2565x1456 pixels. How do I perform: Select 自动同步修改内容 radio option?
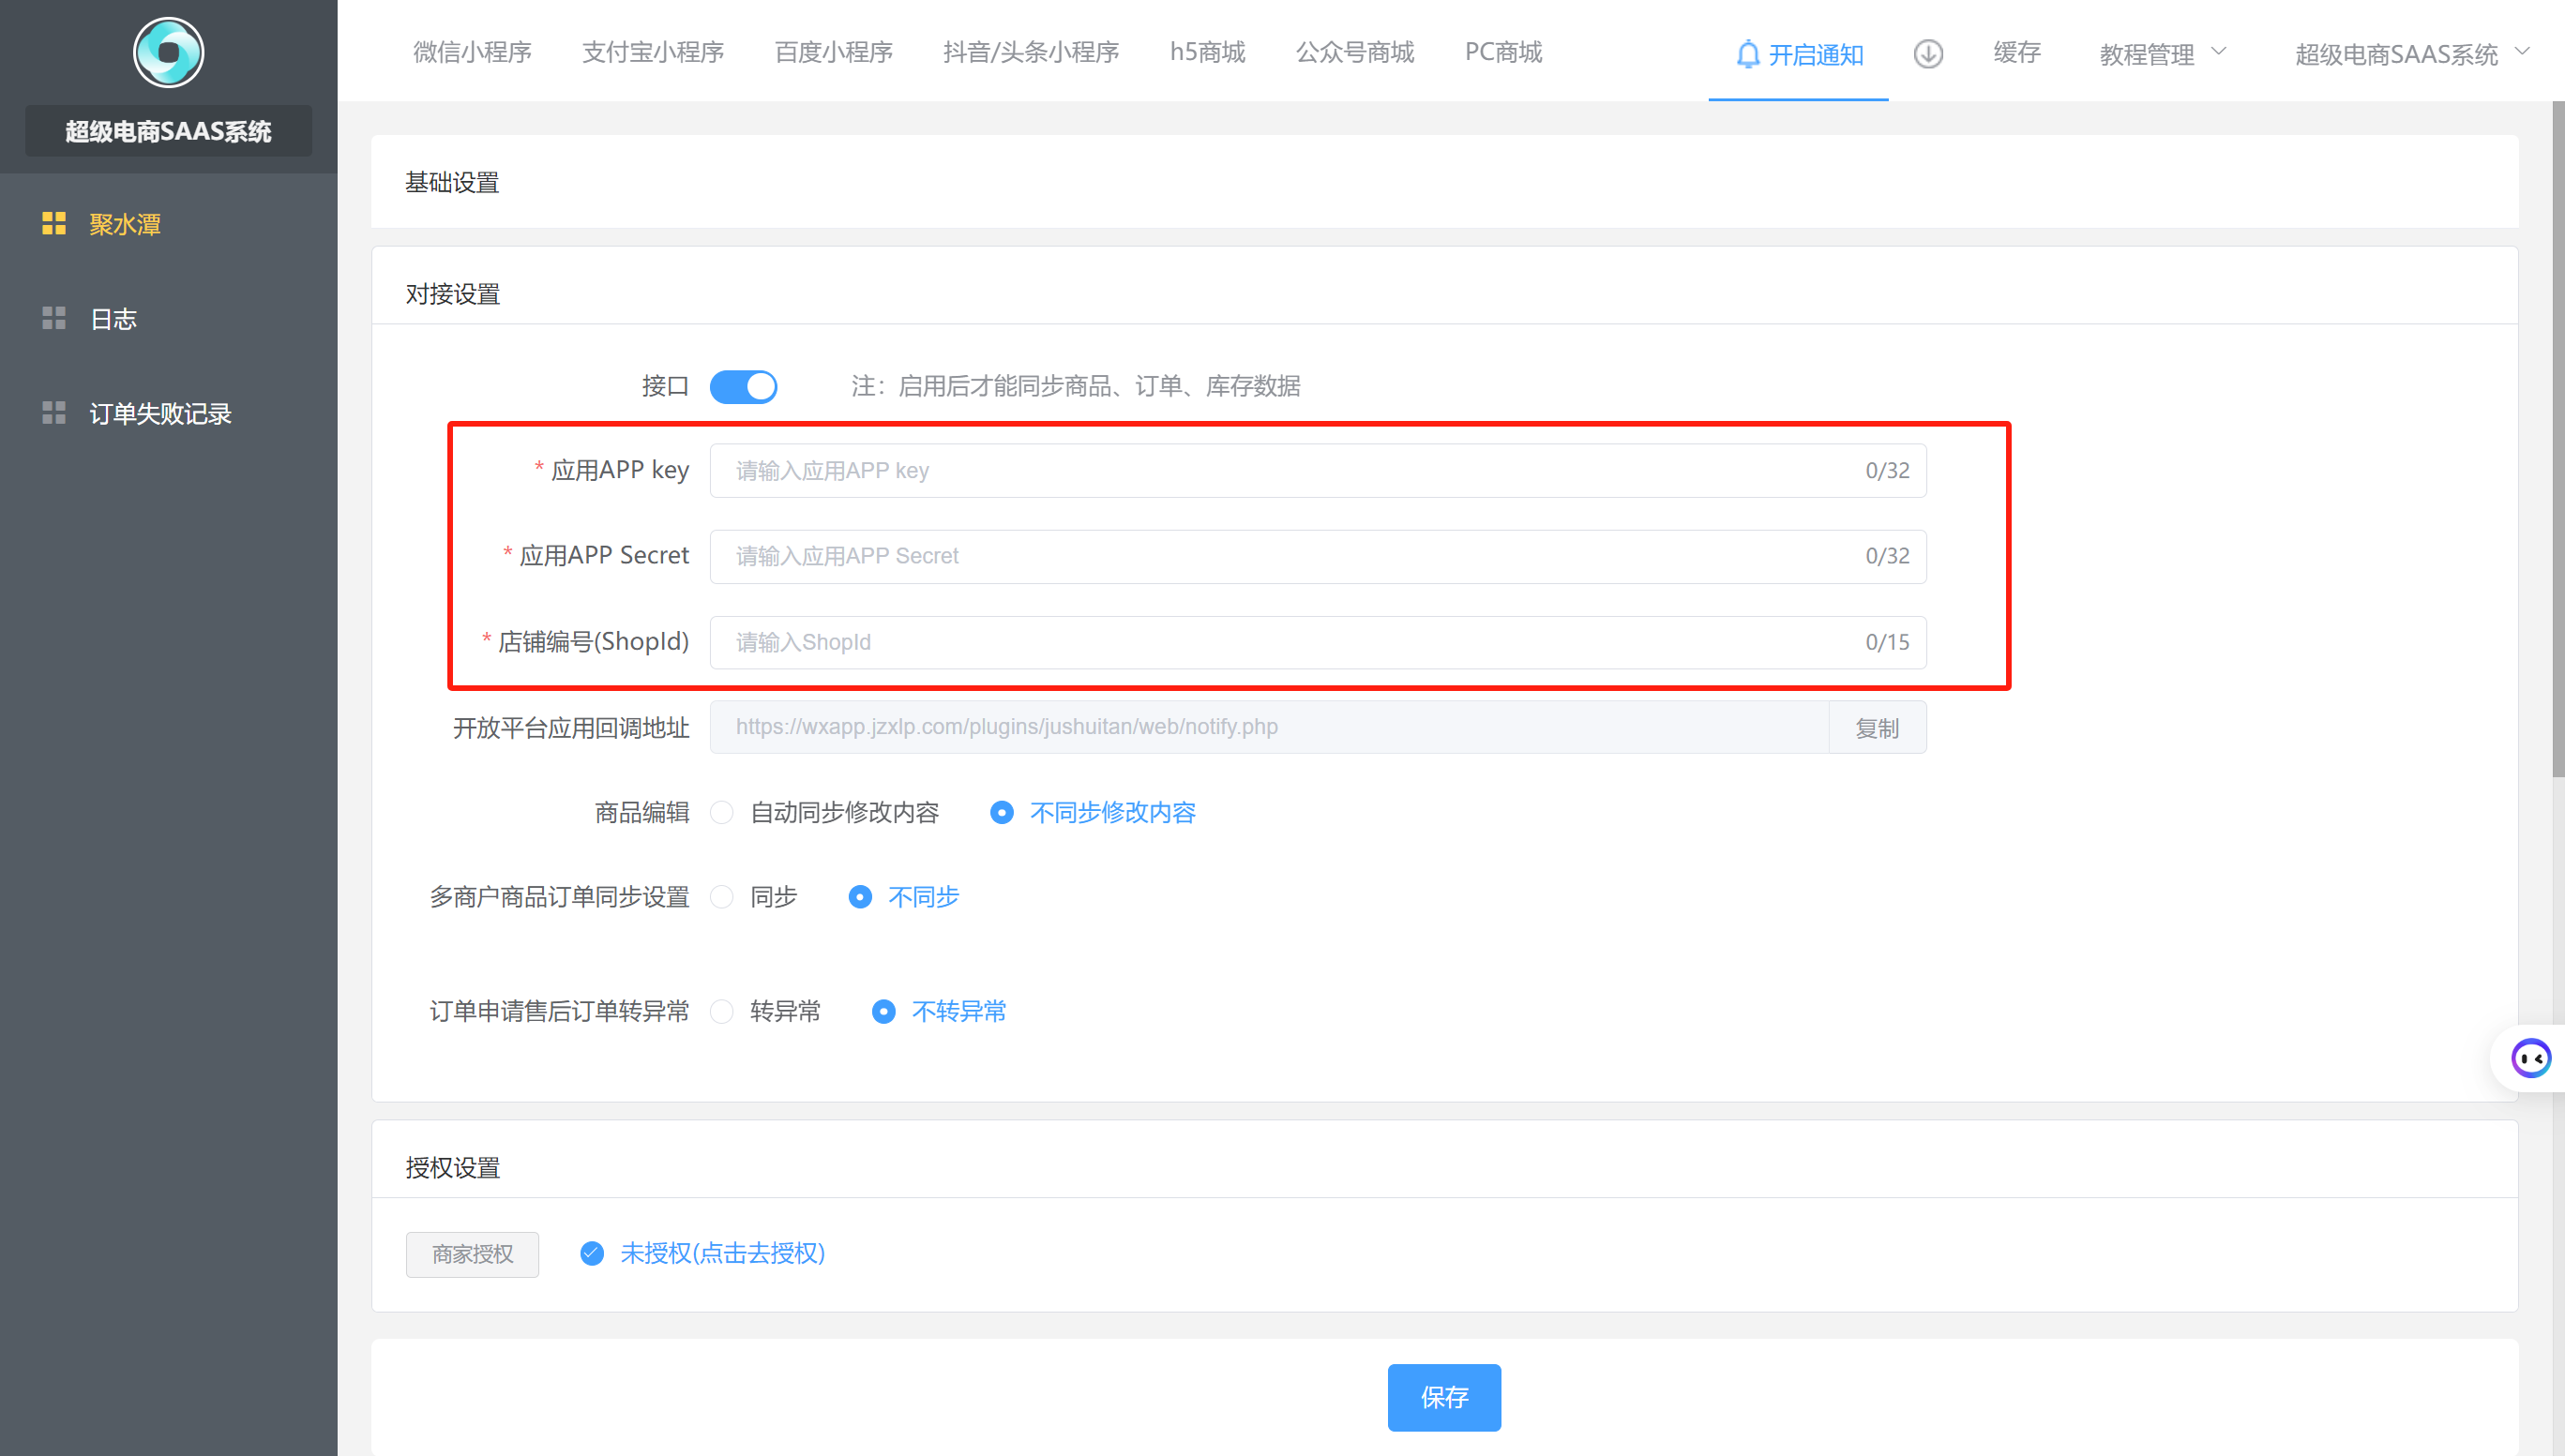point(722,812)
